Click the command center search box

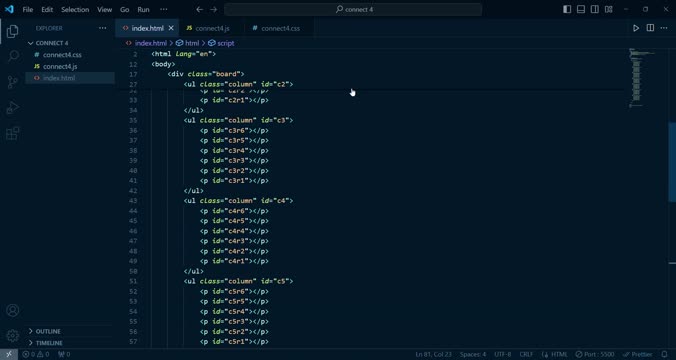pyautogui.click(x=353, y=9)
